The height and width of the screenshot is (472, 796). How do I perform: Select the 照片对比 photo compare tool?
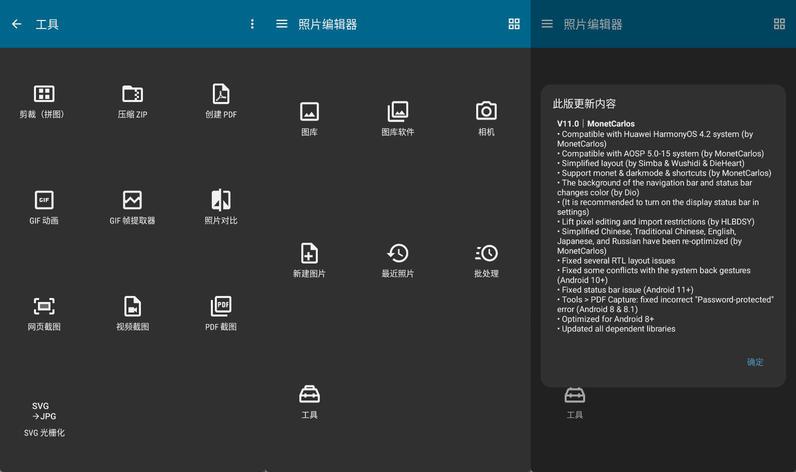[221, 207]
